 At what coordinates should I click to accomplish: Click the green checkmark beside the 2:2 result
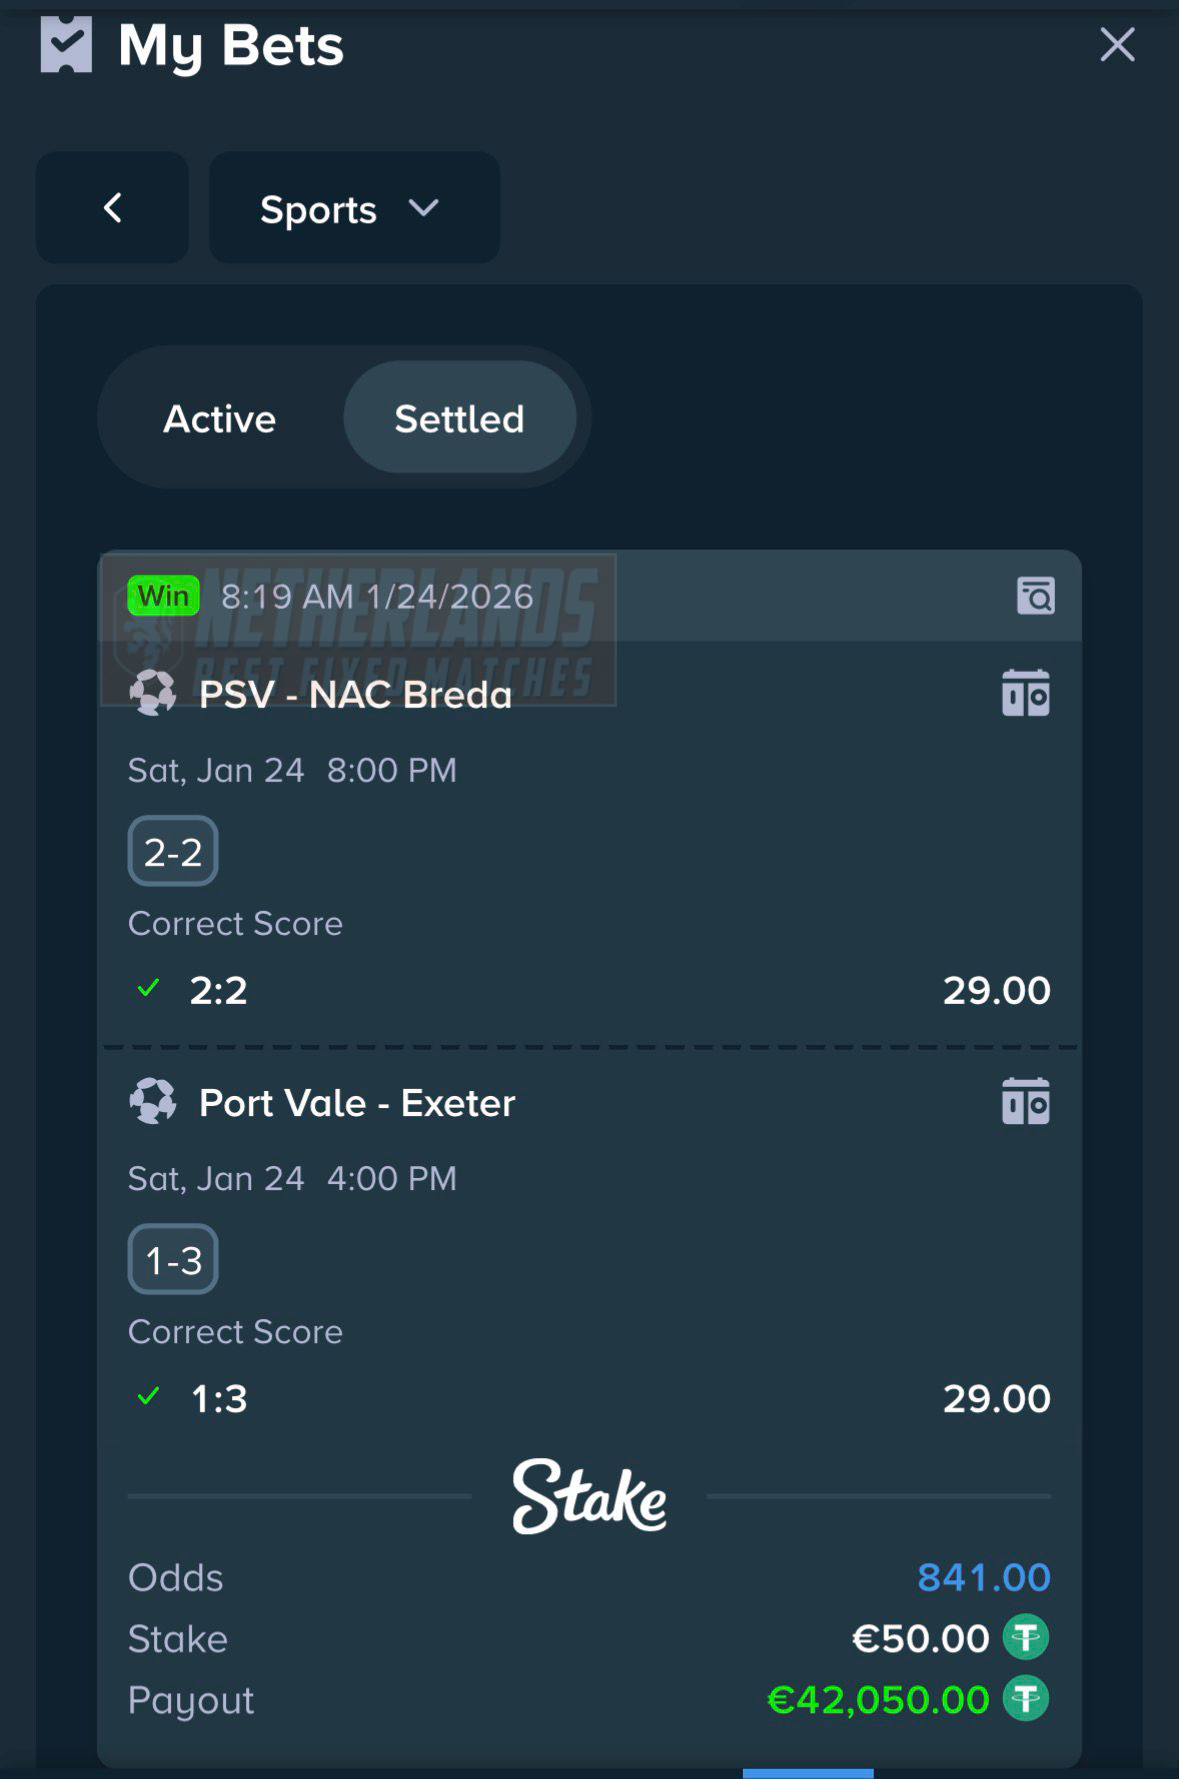(148, 989)
